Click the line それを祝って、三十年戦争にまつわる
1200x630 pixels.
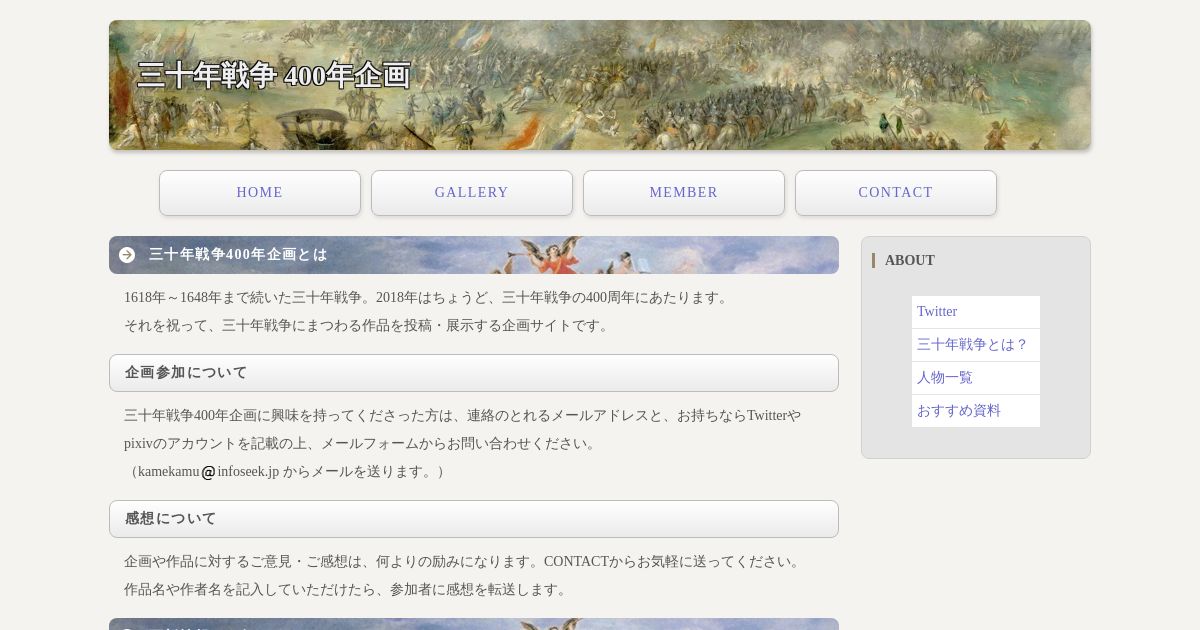(x=369, y=326)
